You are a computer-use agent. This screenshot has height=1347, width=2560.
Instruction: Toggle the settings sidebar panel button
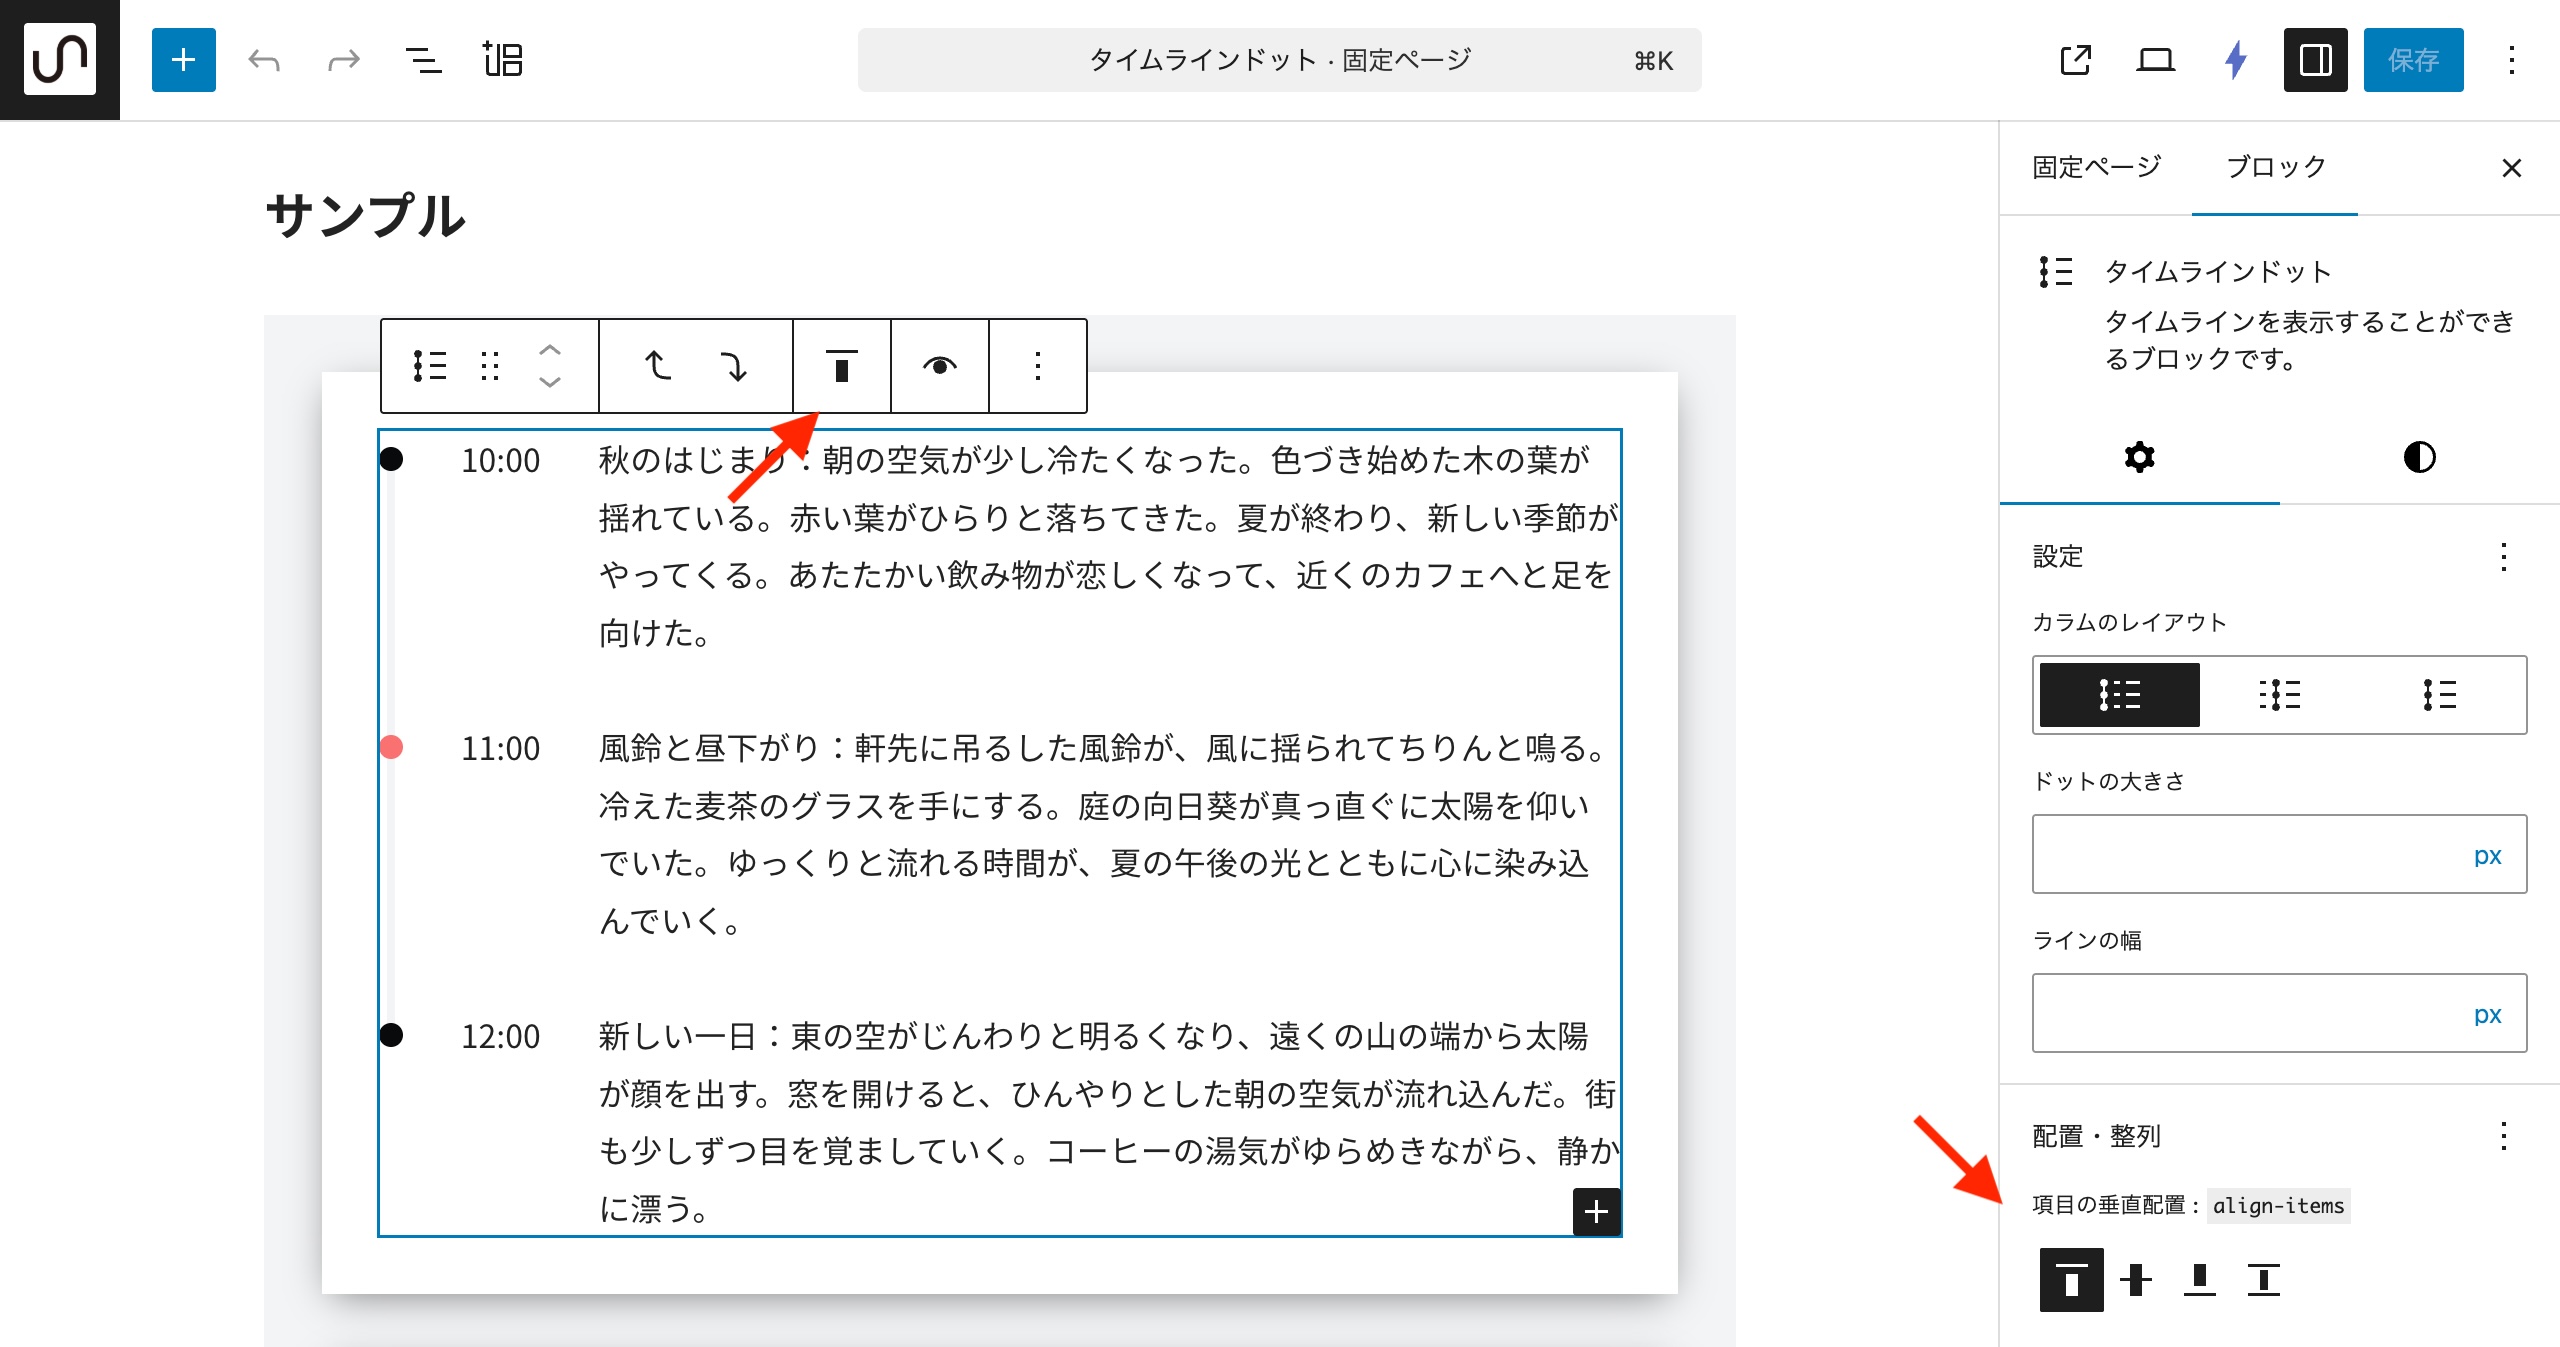click(2315, 60)
